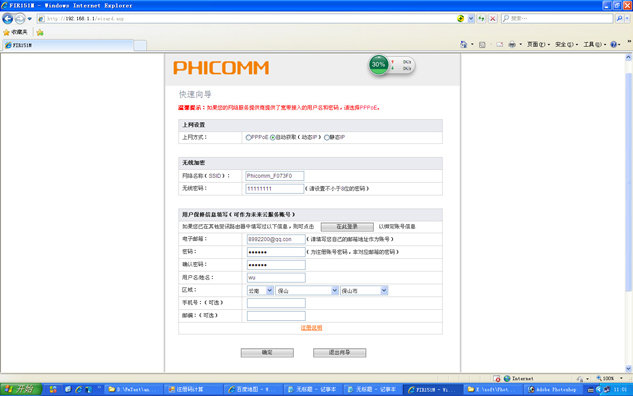Click the Internet zone globe in status bar
This screenshot has width=633, height=396.
507,379
